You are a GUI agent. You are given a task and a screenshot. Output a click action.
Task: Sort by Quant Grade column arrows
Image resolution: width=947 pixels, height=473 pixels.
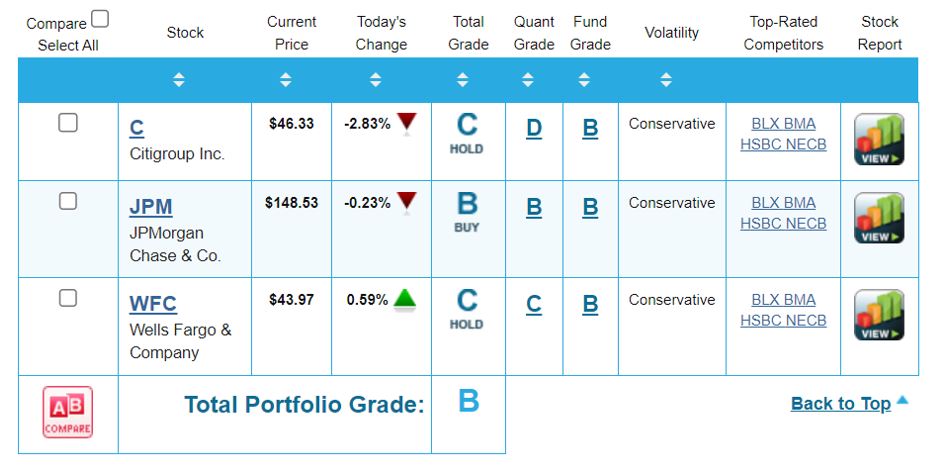[x=528, y=80]
